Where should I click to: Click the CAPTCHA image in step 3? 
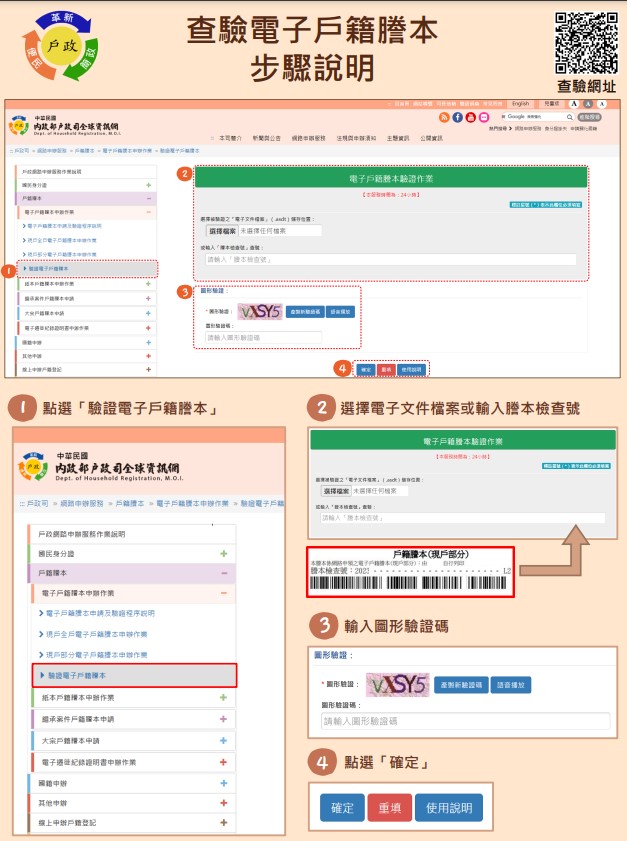click(396, 685)
